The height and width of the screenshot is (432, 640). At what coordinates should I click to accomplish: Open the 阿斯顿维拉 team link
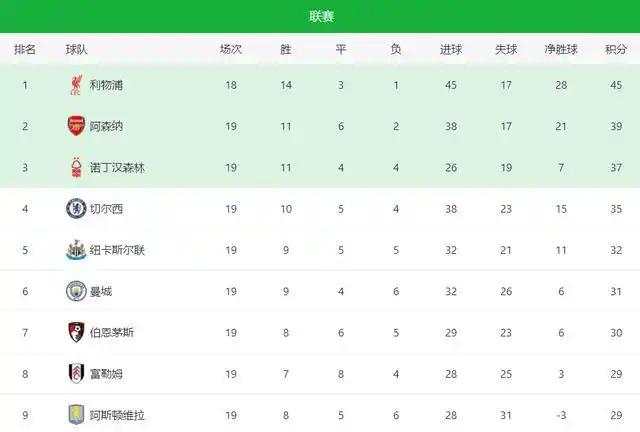coord(118,414)
